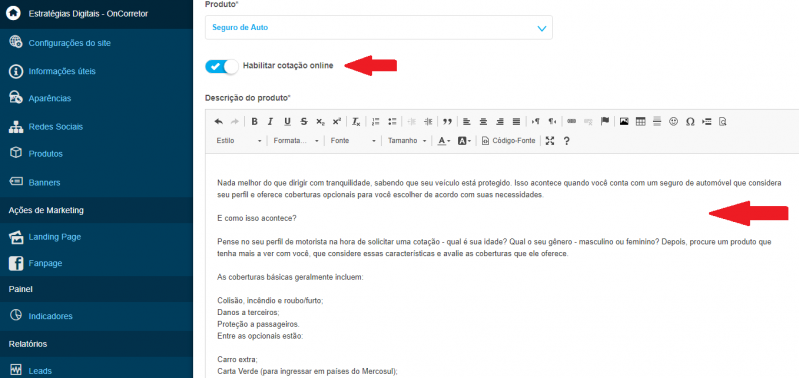The image size is (799, 378).
Task: Toggle bold formatting in editor
Action: (x=254, y=121)
